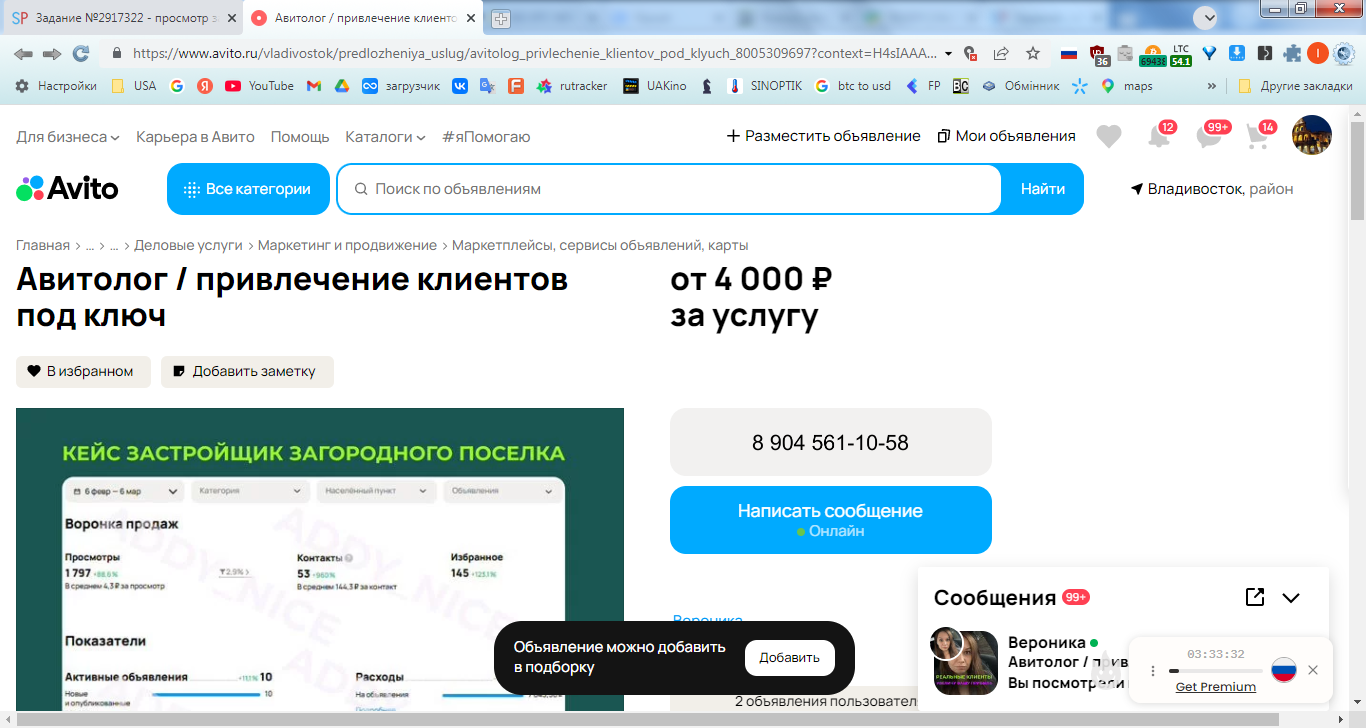
Task: Close the Get Premium VPN widget
Action: [x=1313, y=670]
